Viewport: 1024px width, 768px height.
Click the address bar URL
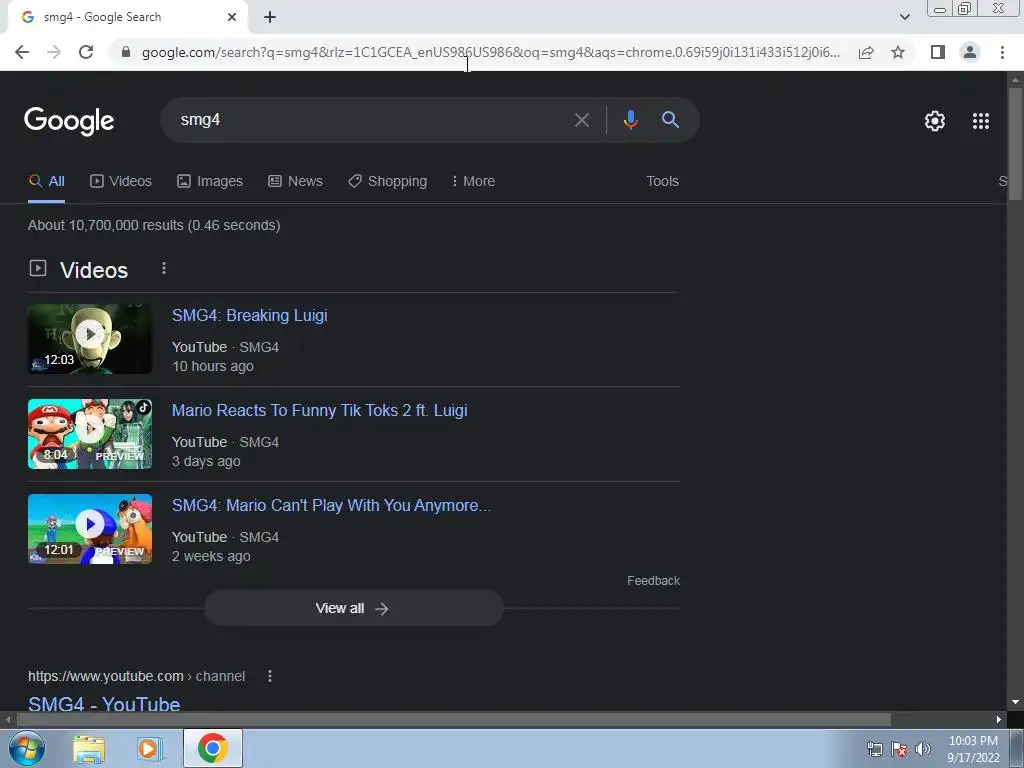coord(490,52)
